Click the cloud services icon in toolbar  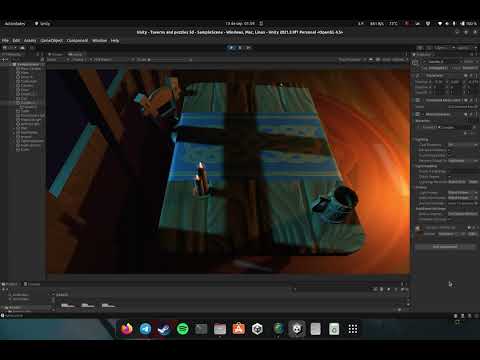point(23,48)
